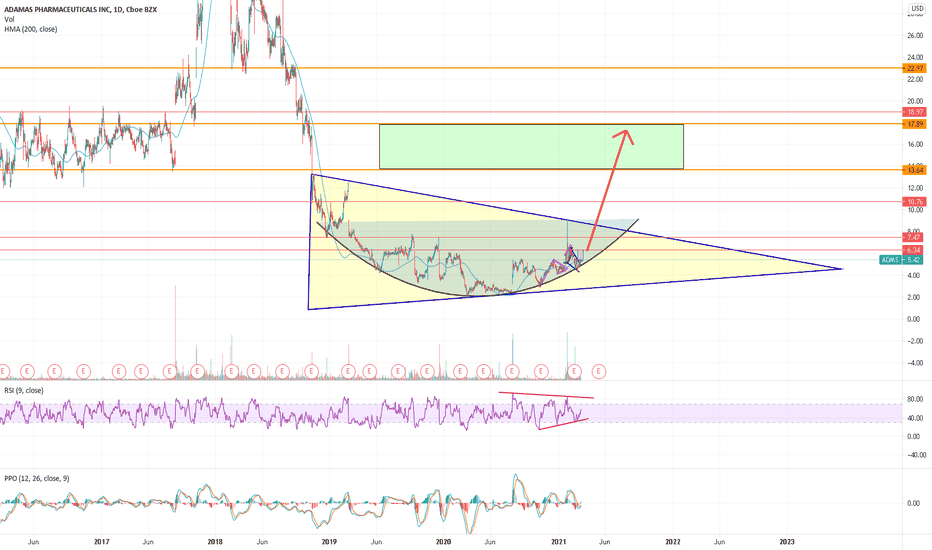The image size is (932, 550).
Task: Click the 17.89 orange price label
Action: 914,124
